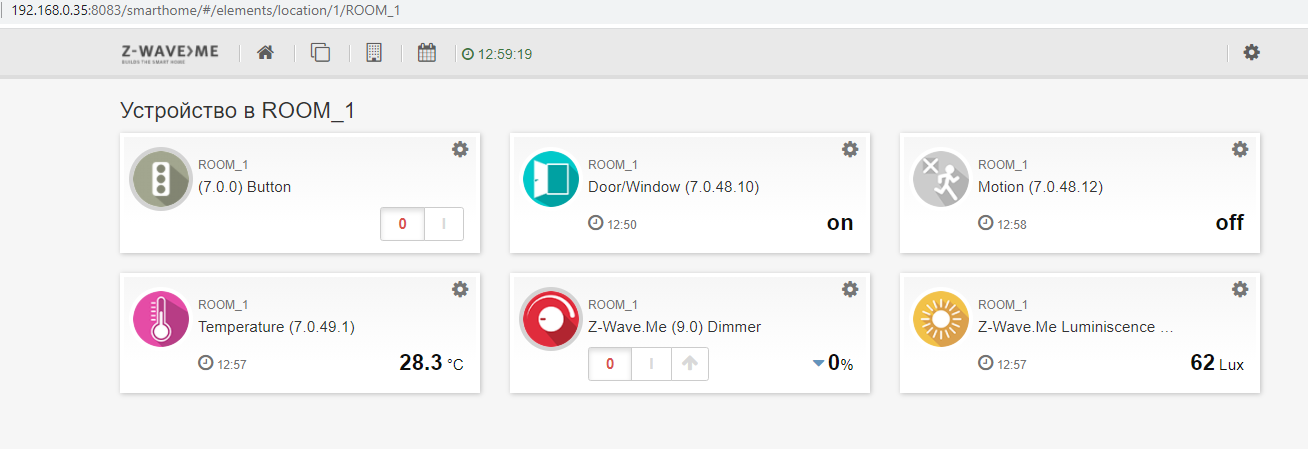Turn the Dimmer off with 0
Screen dimensions: 1308x449
pyautogui.click(x=610, y=364)
